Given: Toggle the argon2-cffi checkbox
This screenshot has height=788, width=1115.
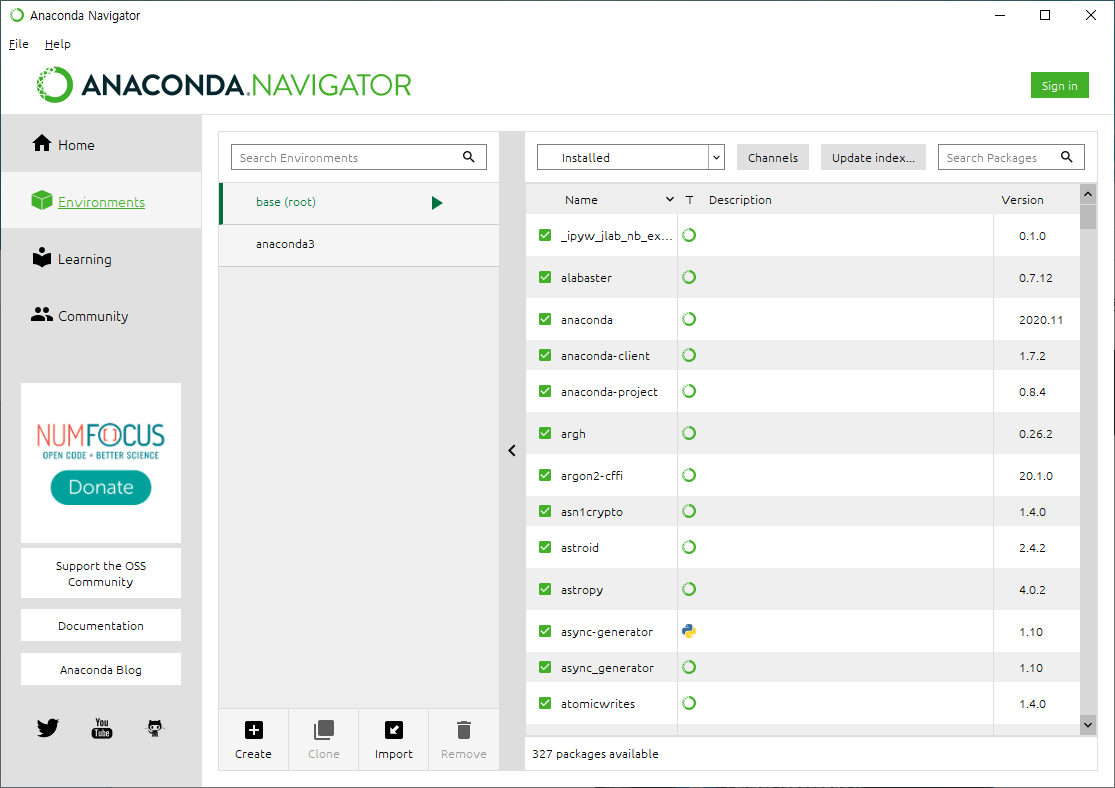Looking at the screenshot, I should point(545,475).
